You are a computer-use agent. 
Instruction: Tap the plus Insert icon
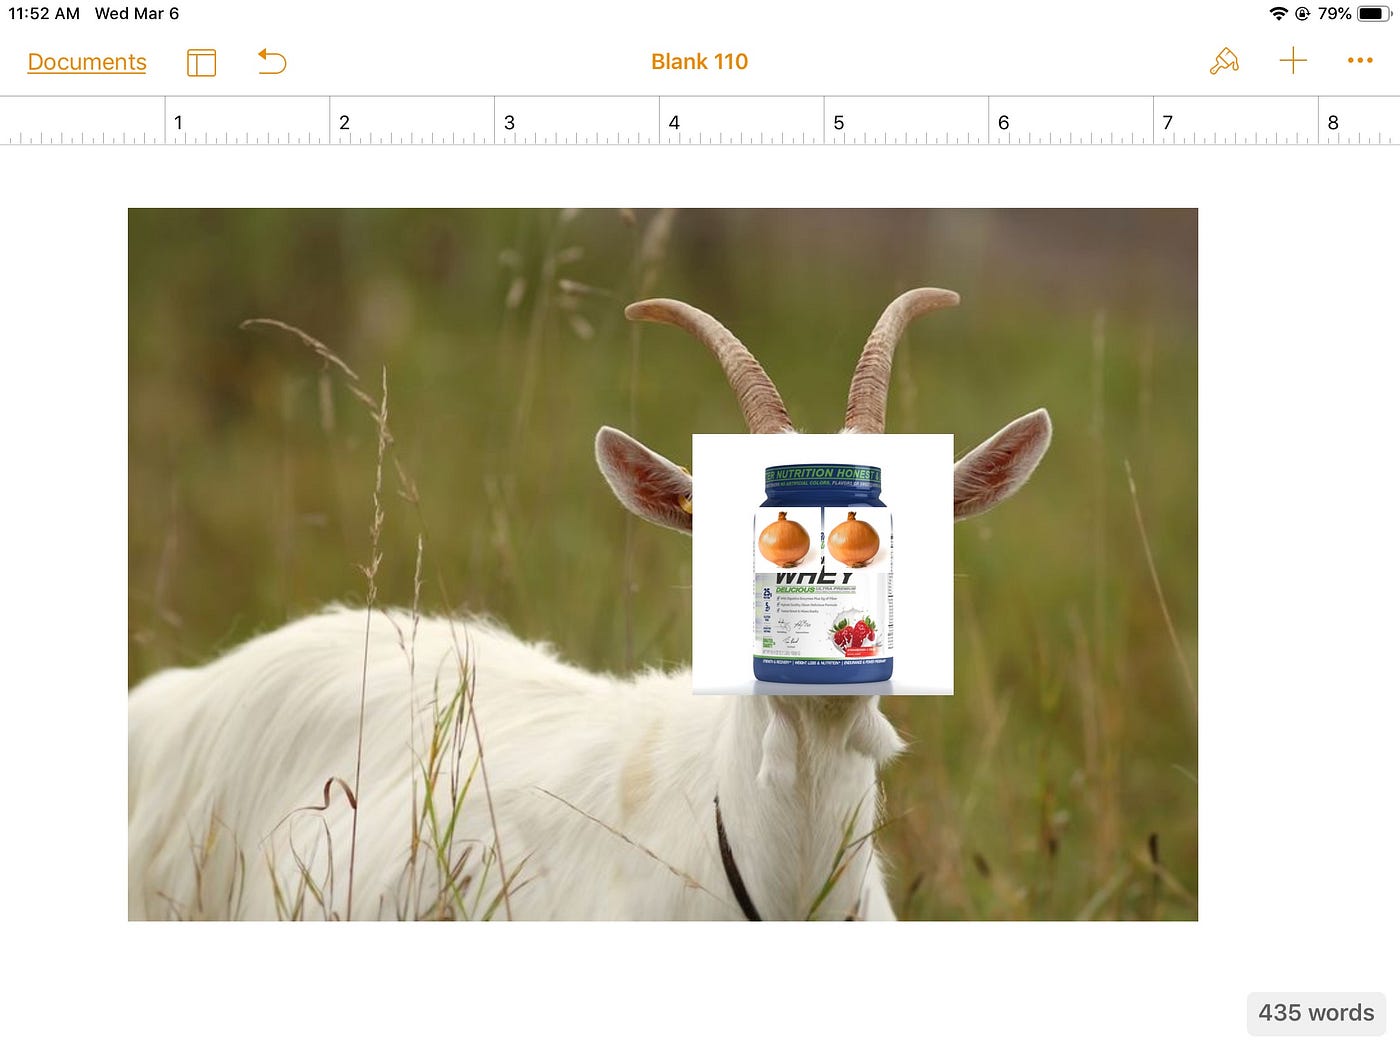(x=1293, y=61)
